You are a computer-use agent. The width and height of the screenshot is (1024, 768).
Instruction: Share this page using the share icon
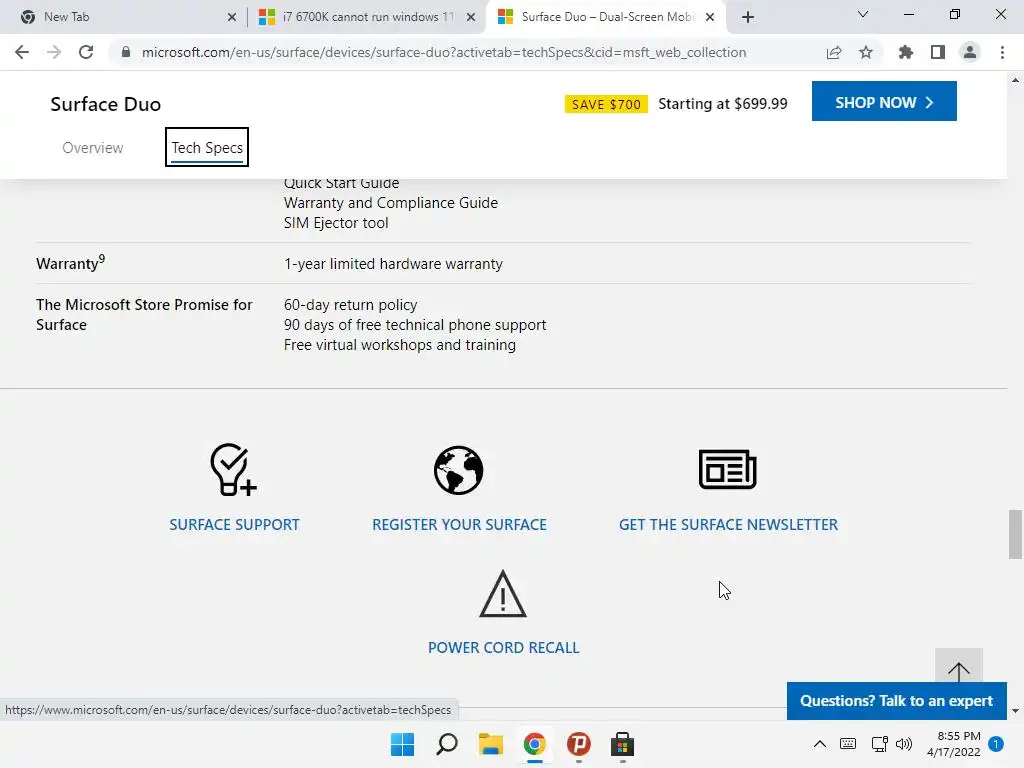834,52
